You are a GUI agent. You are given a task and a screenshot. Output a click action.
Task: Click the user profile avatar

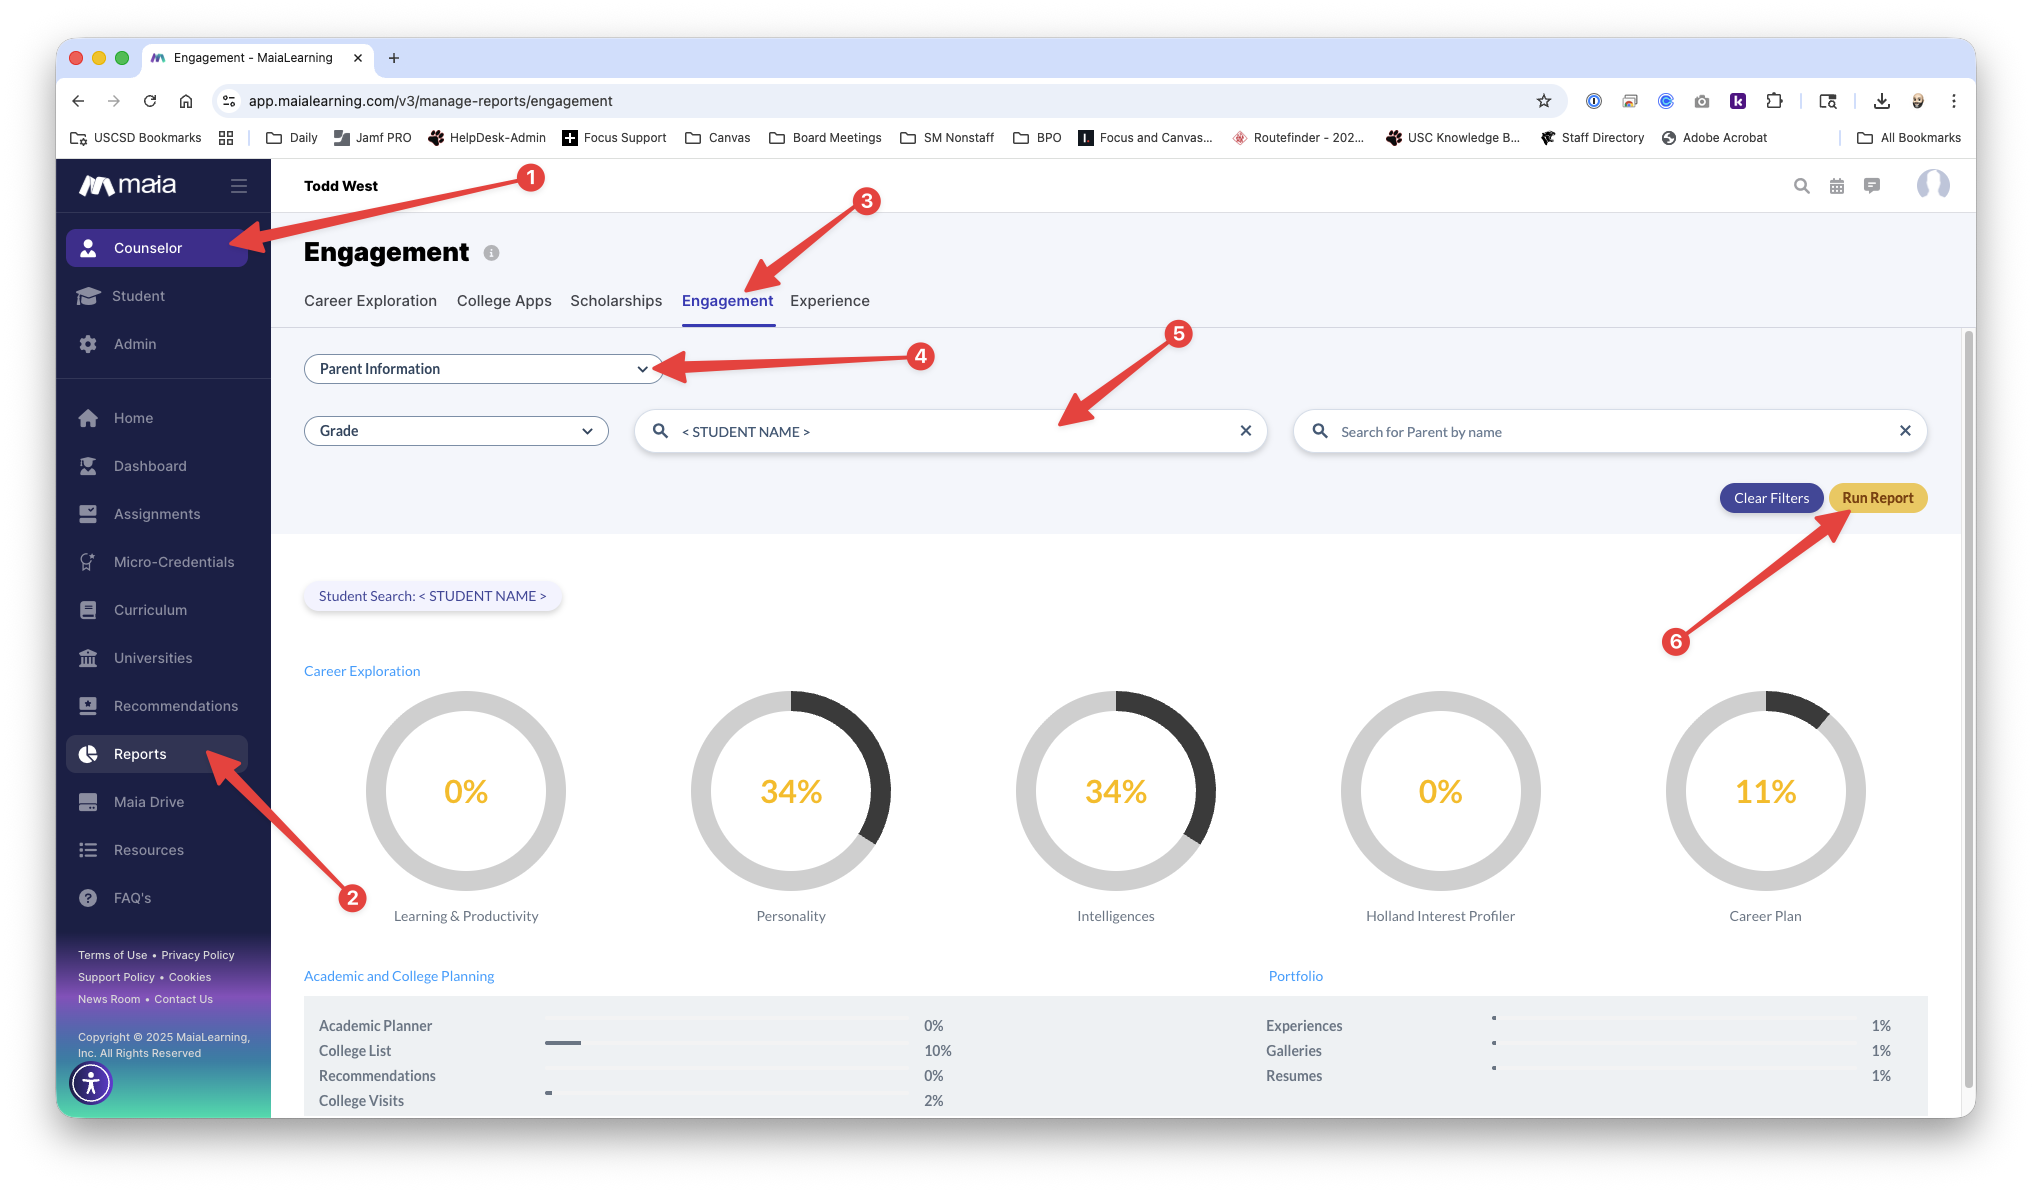[1932, 185]
